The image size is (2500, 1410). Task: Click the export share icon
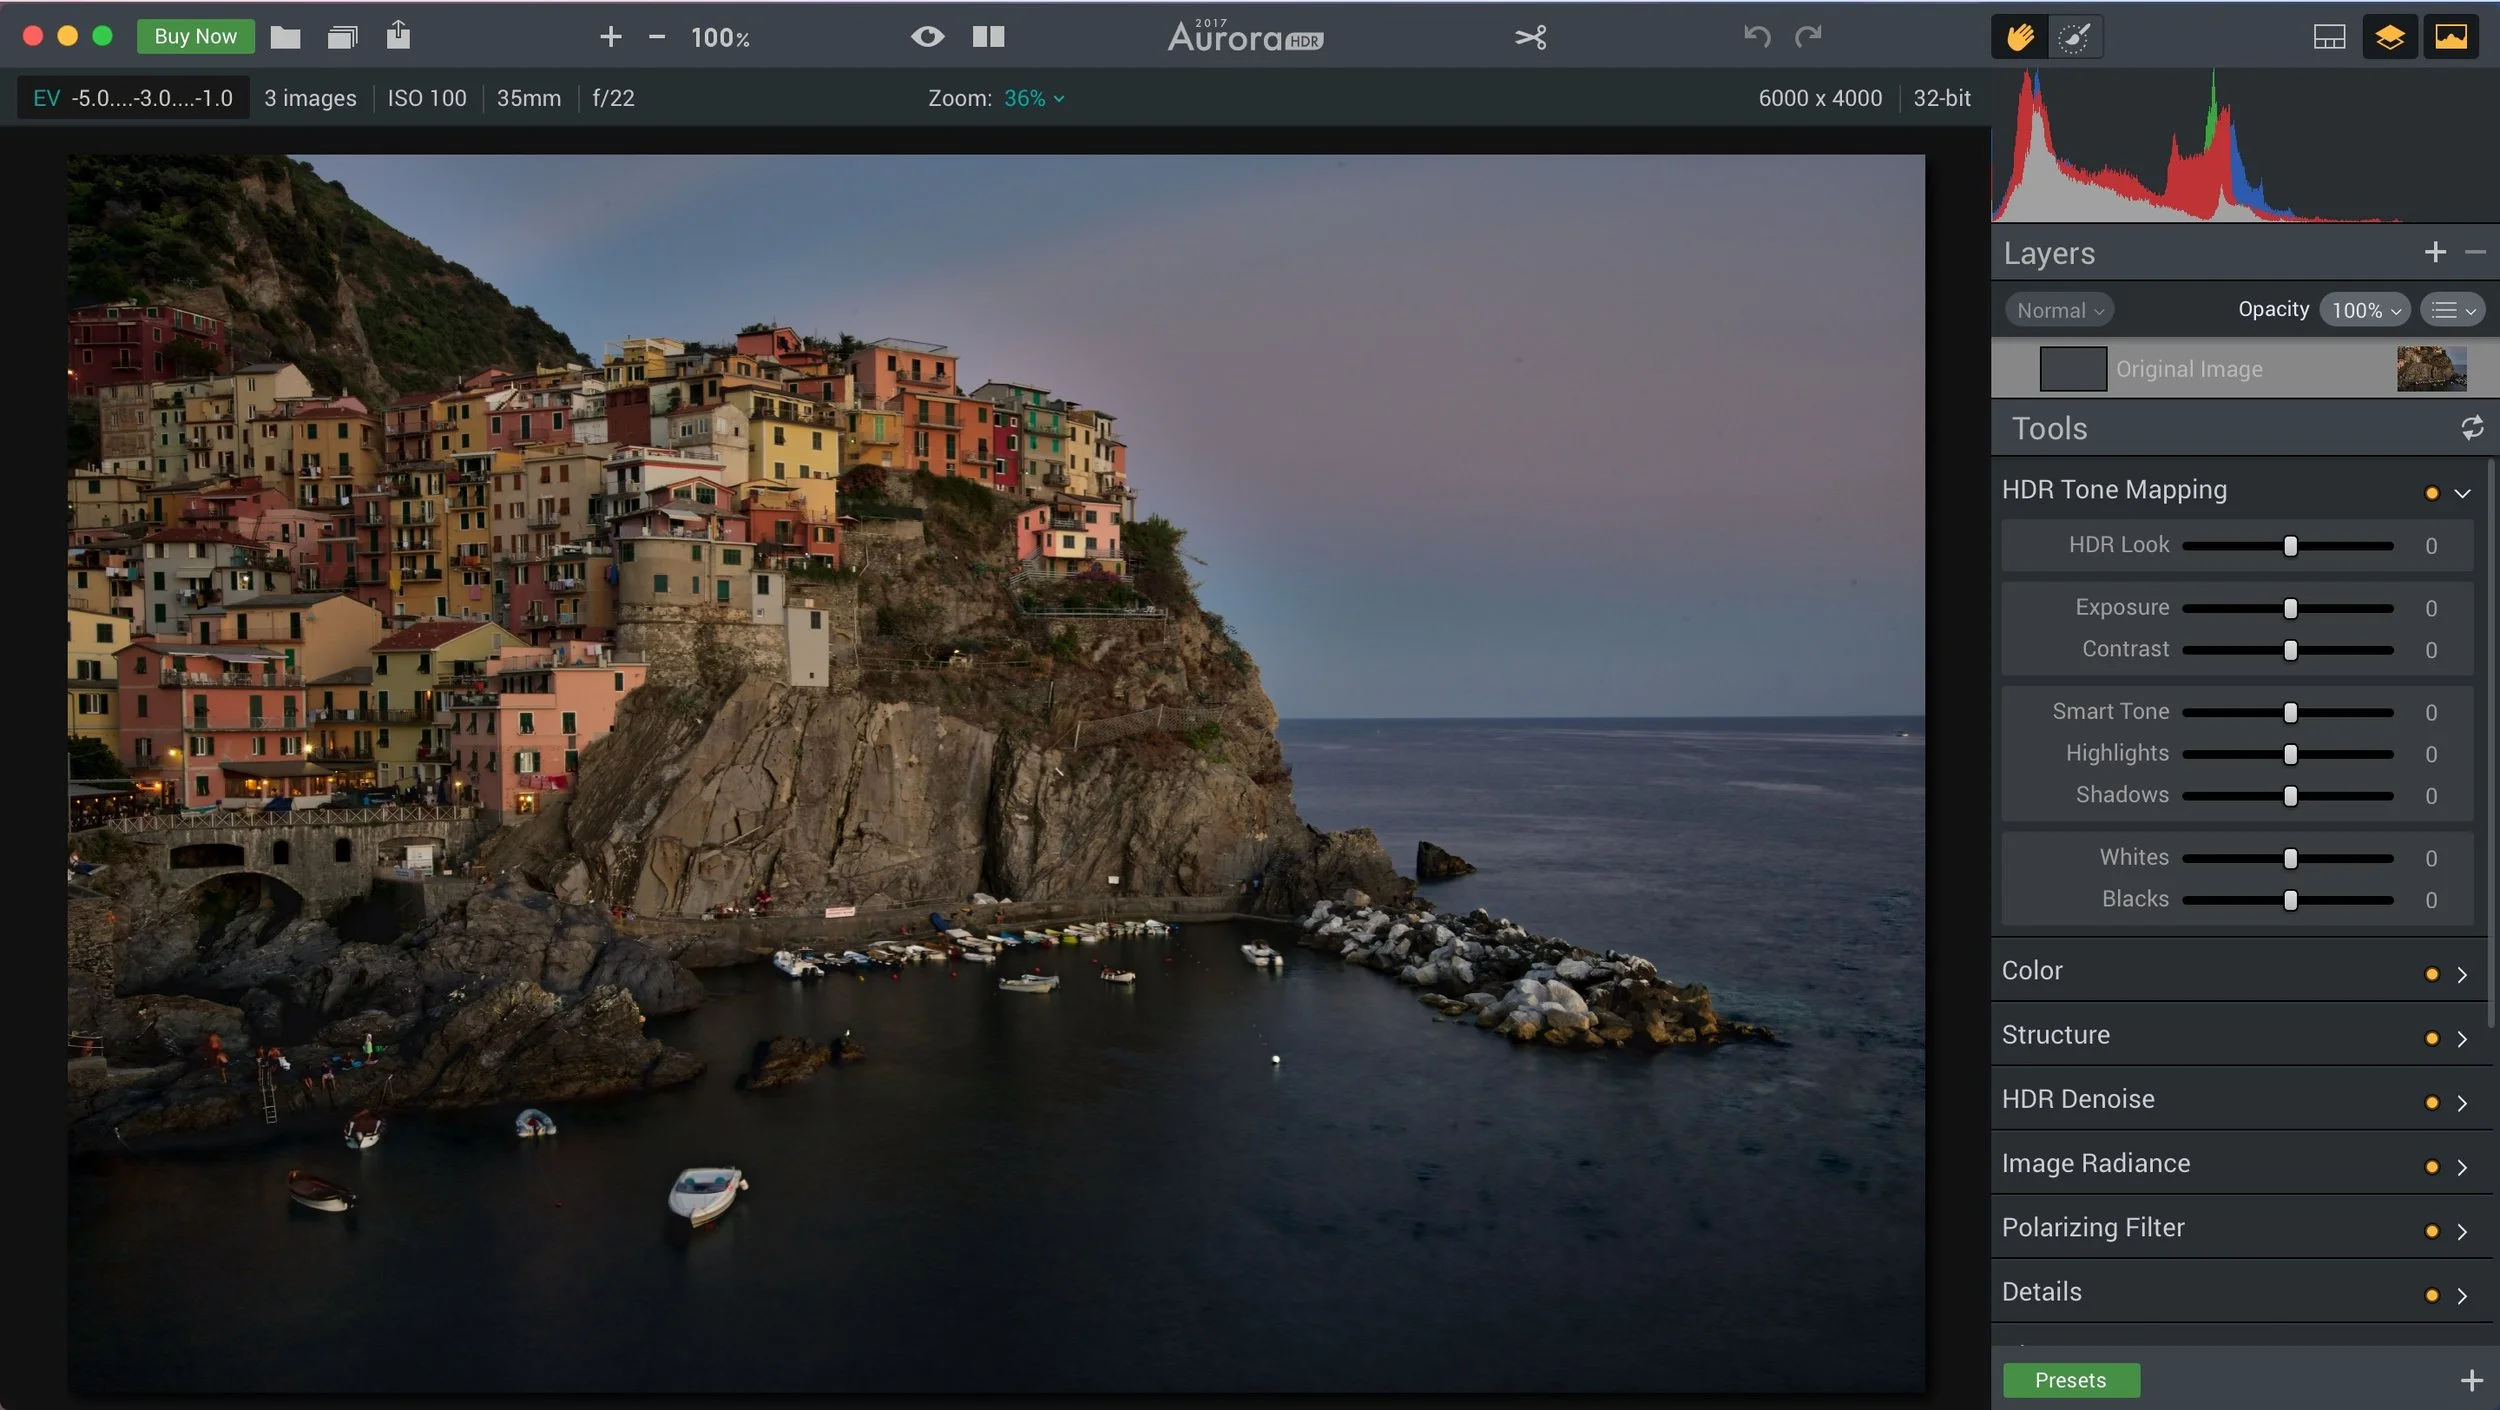tap(398, 36)
